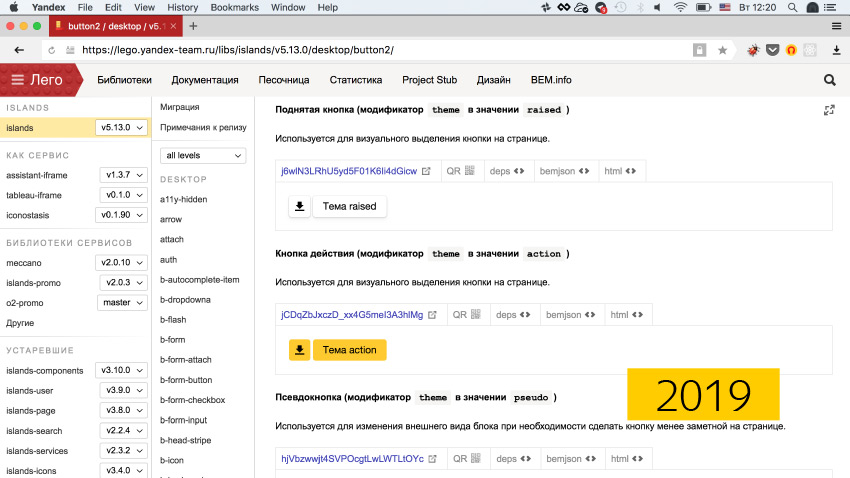Open macOS Spotlight search icon
850x478 pixels.
coord(793,8)
